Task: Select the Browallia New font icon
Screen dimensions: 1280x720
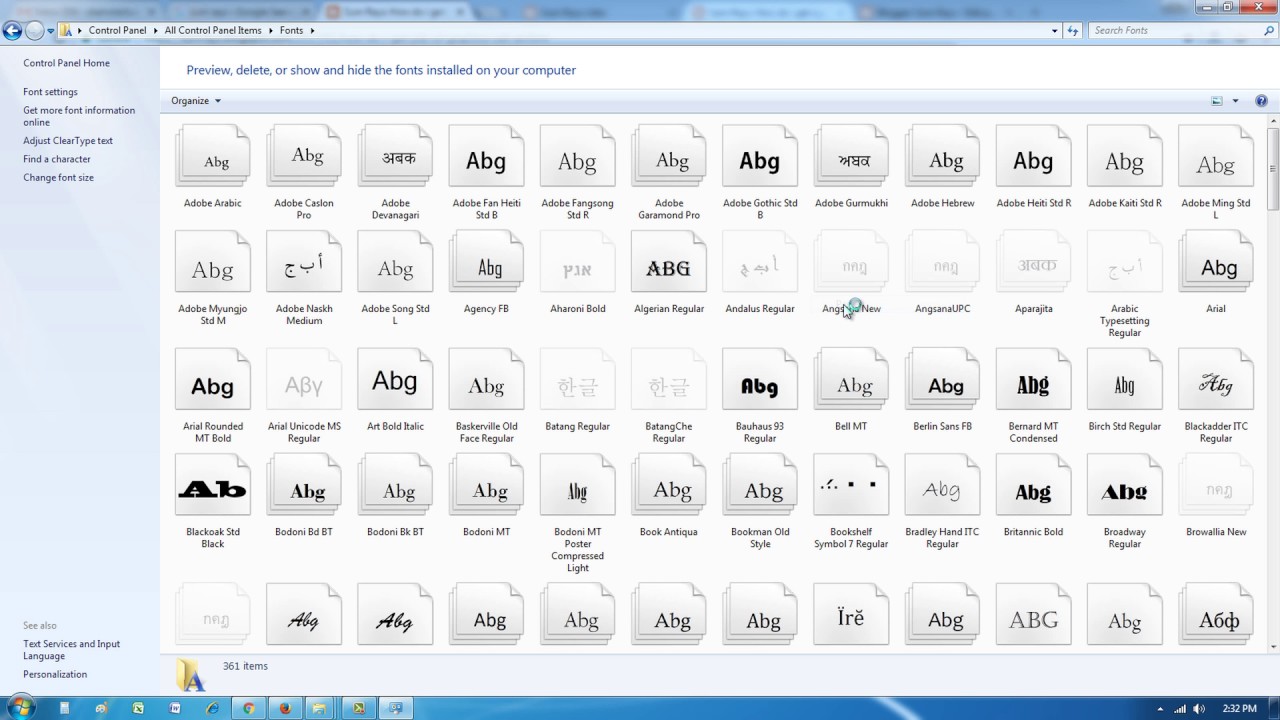Action: (x=1216, y=487)
